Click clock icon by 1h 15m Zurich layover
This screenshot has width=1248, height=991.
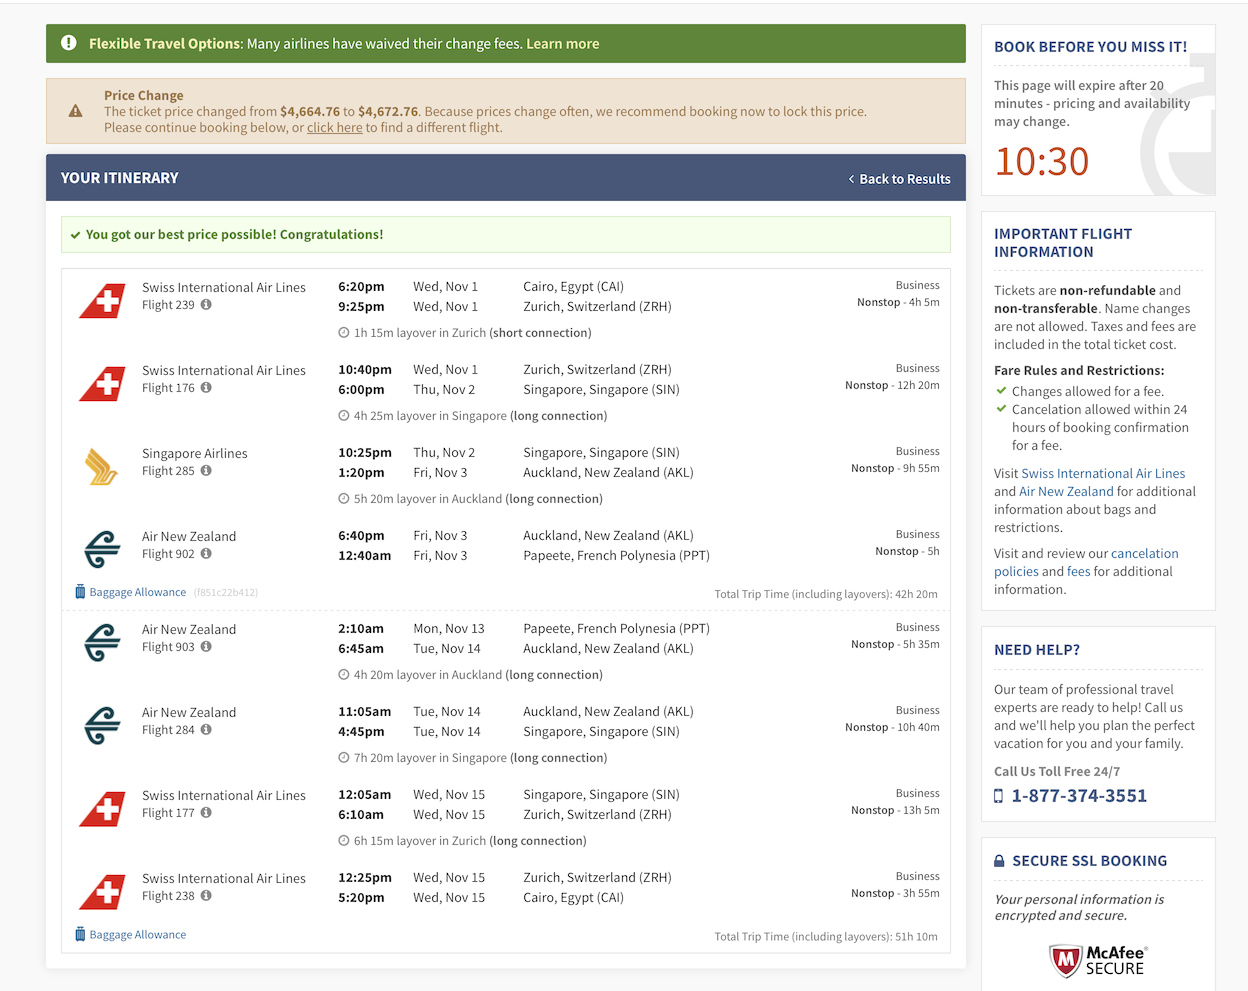point(344,333)
